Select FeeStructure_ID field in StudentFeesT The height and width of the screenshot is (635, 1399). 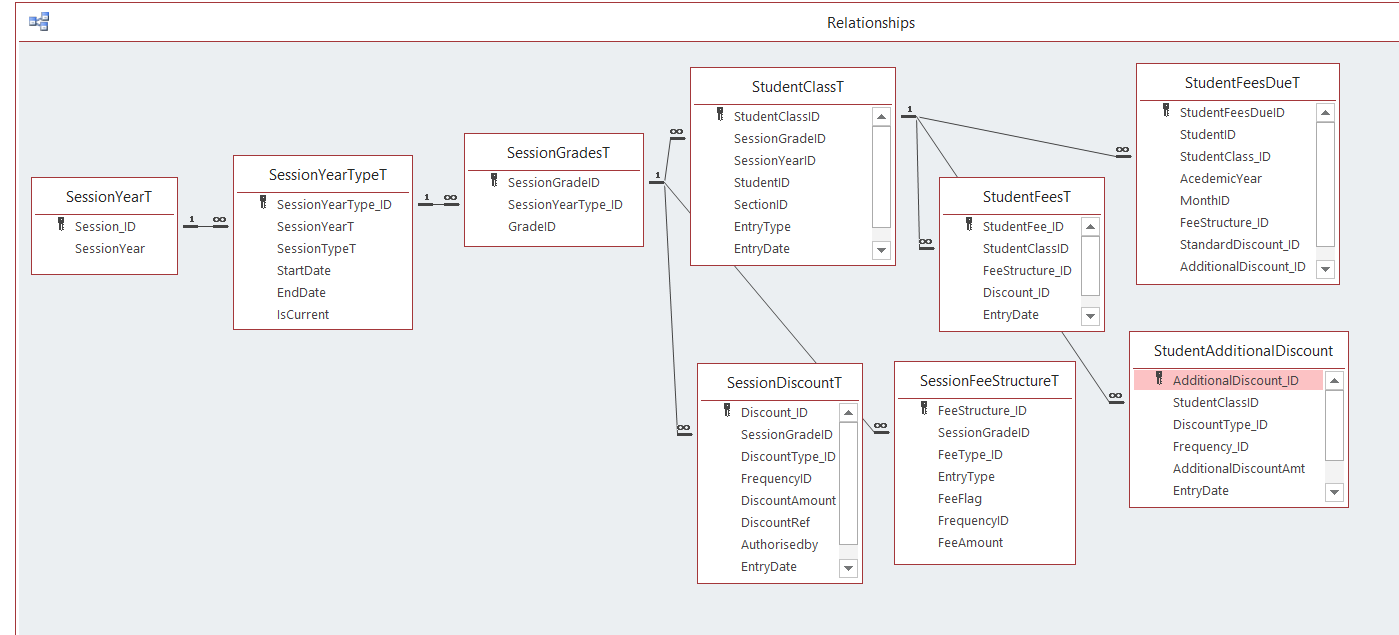[x=1027, y=270]
